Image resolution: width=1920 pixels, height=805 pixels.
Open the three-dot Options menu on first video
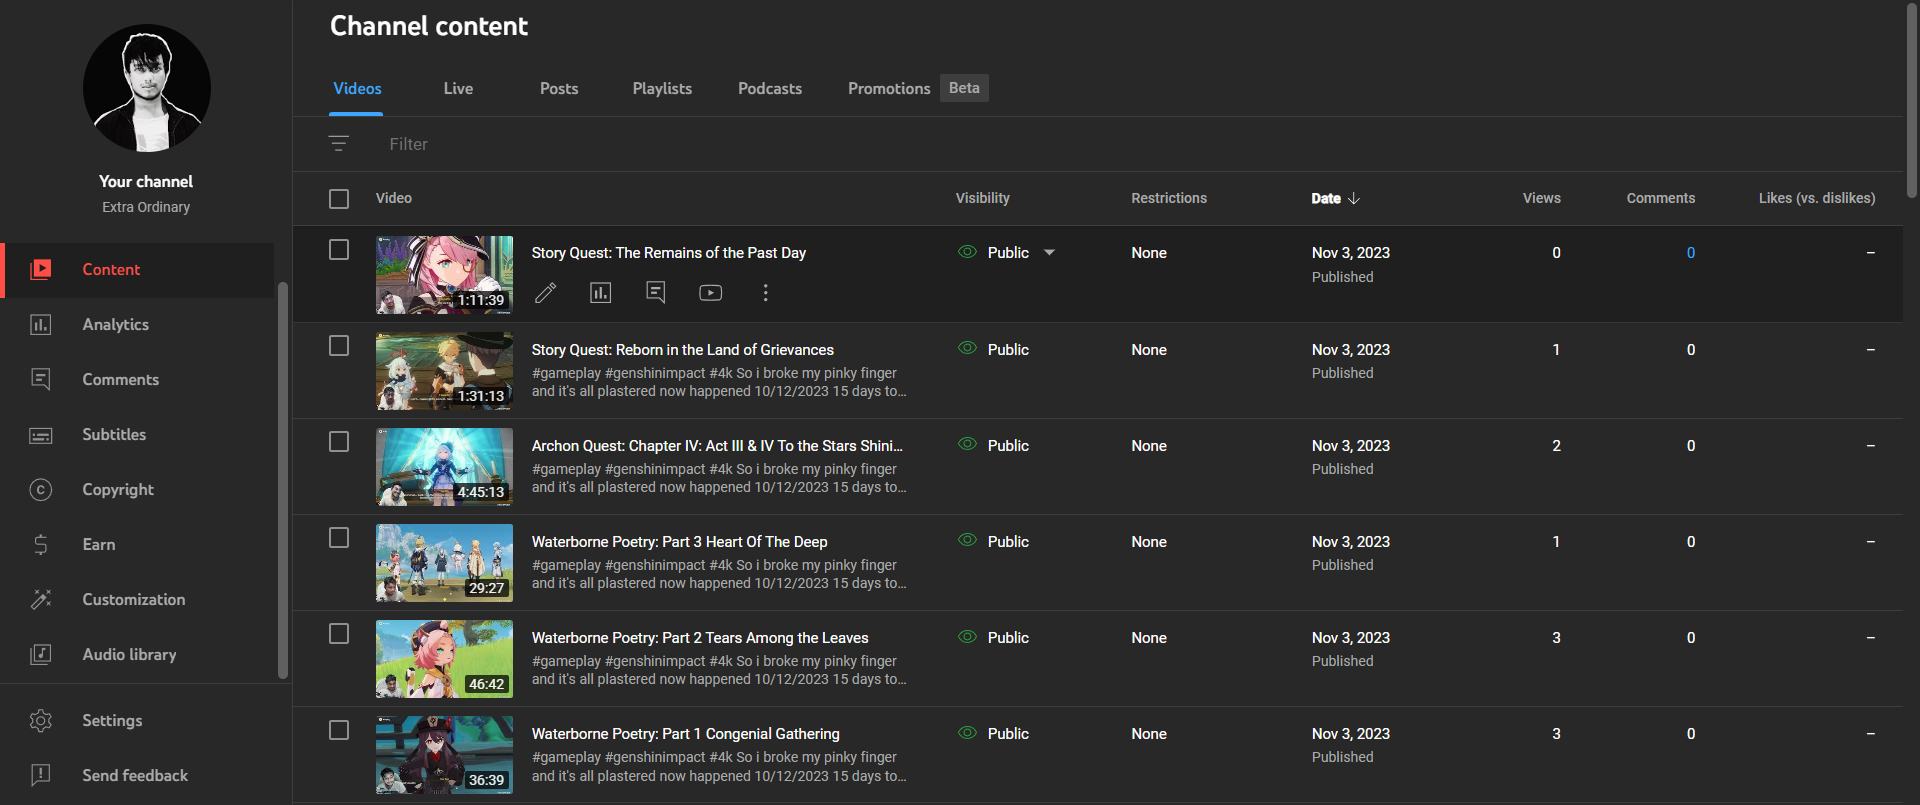click(x=765, y=292)
